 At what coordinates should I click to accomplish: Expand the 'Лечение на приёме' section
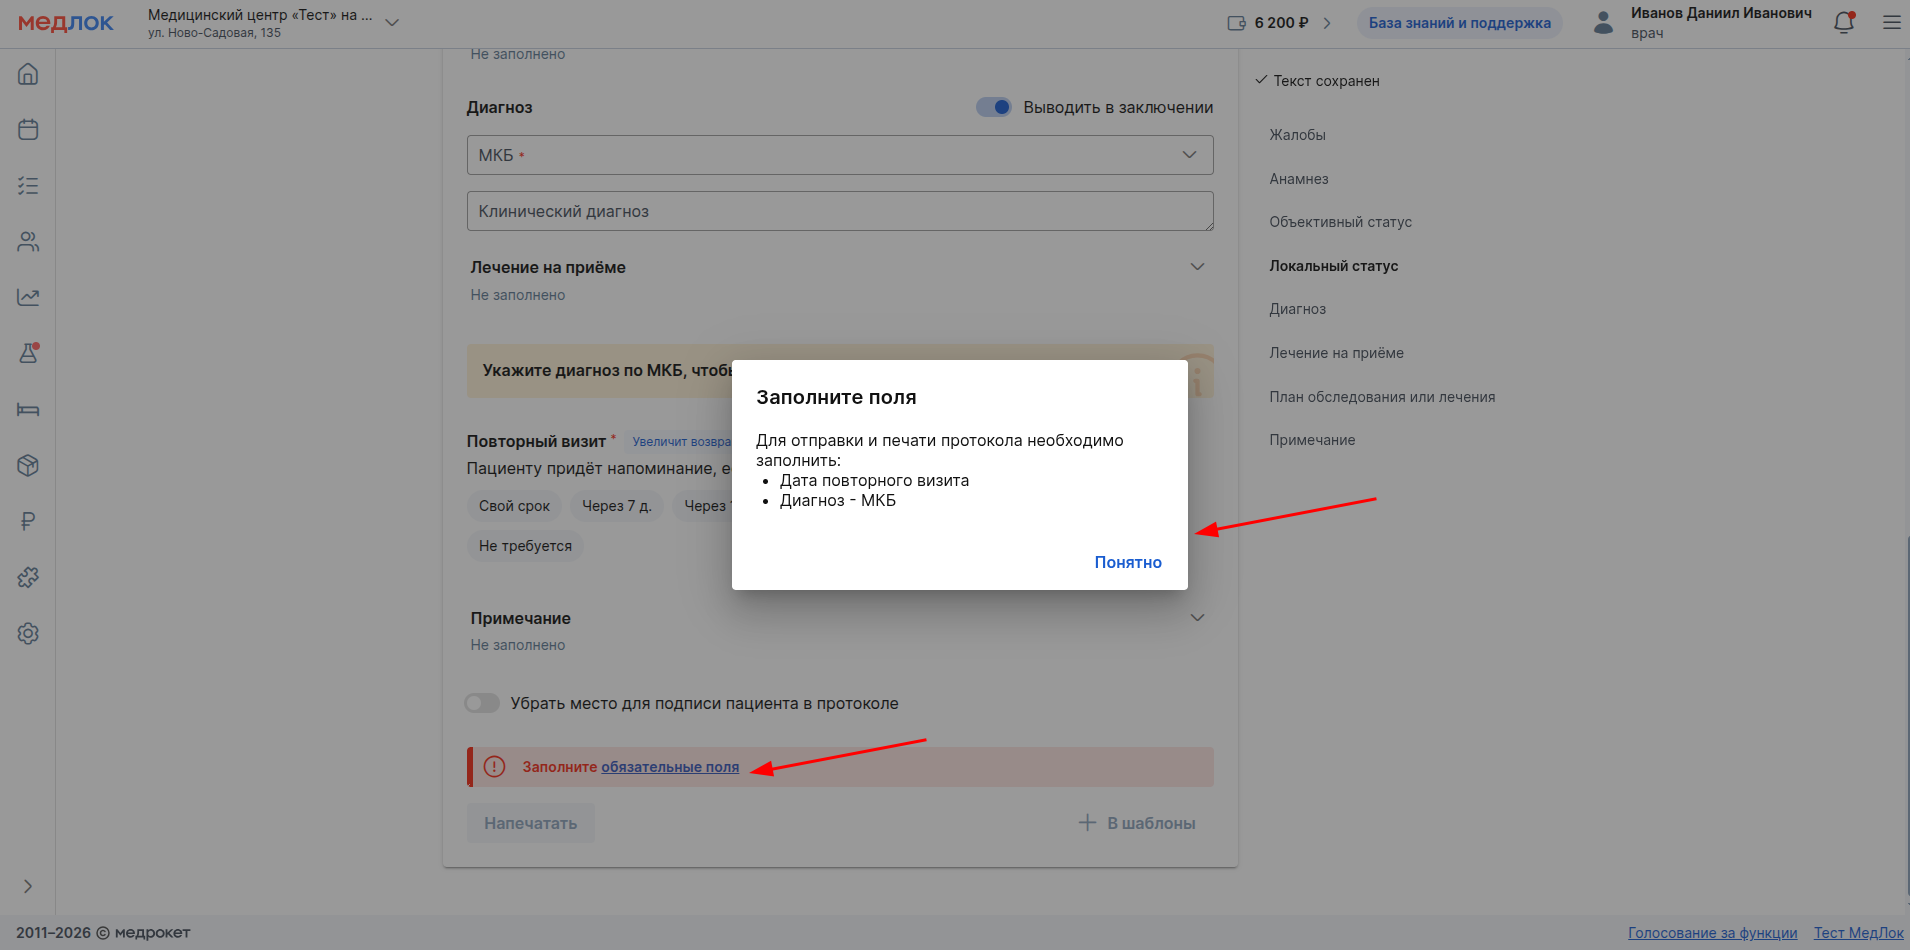click(x=1197, y=267)
